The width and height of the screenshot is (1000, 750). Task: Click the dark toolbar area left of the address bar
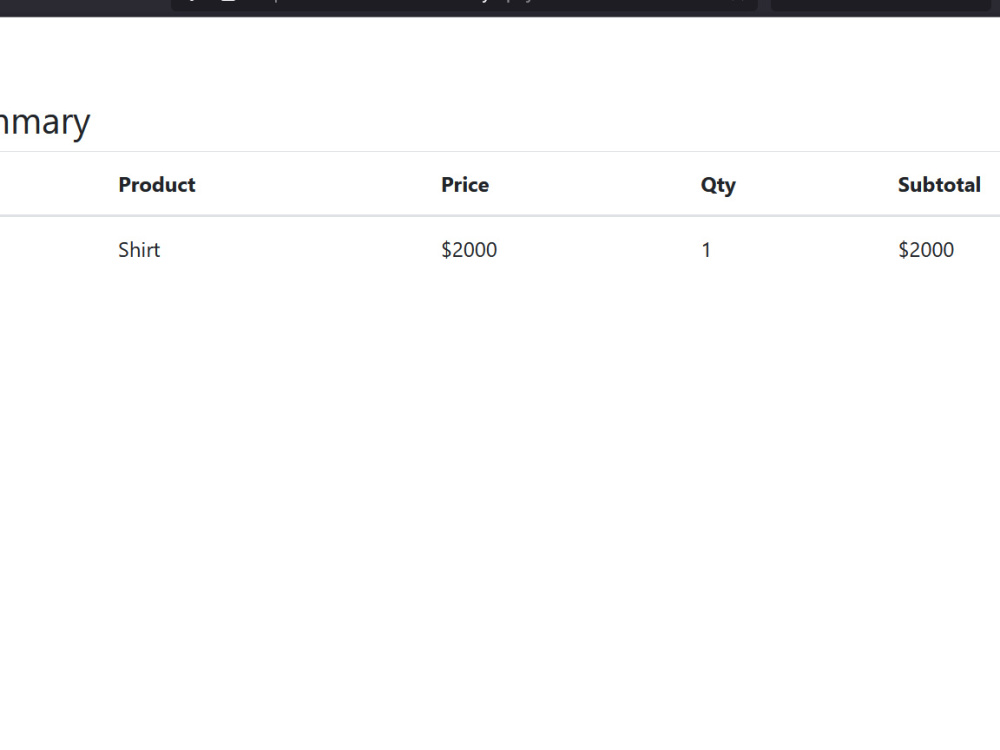tap(85, 6)
